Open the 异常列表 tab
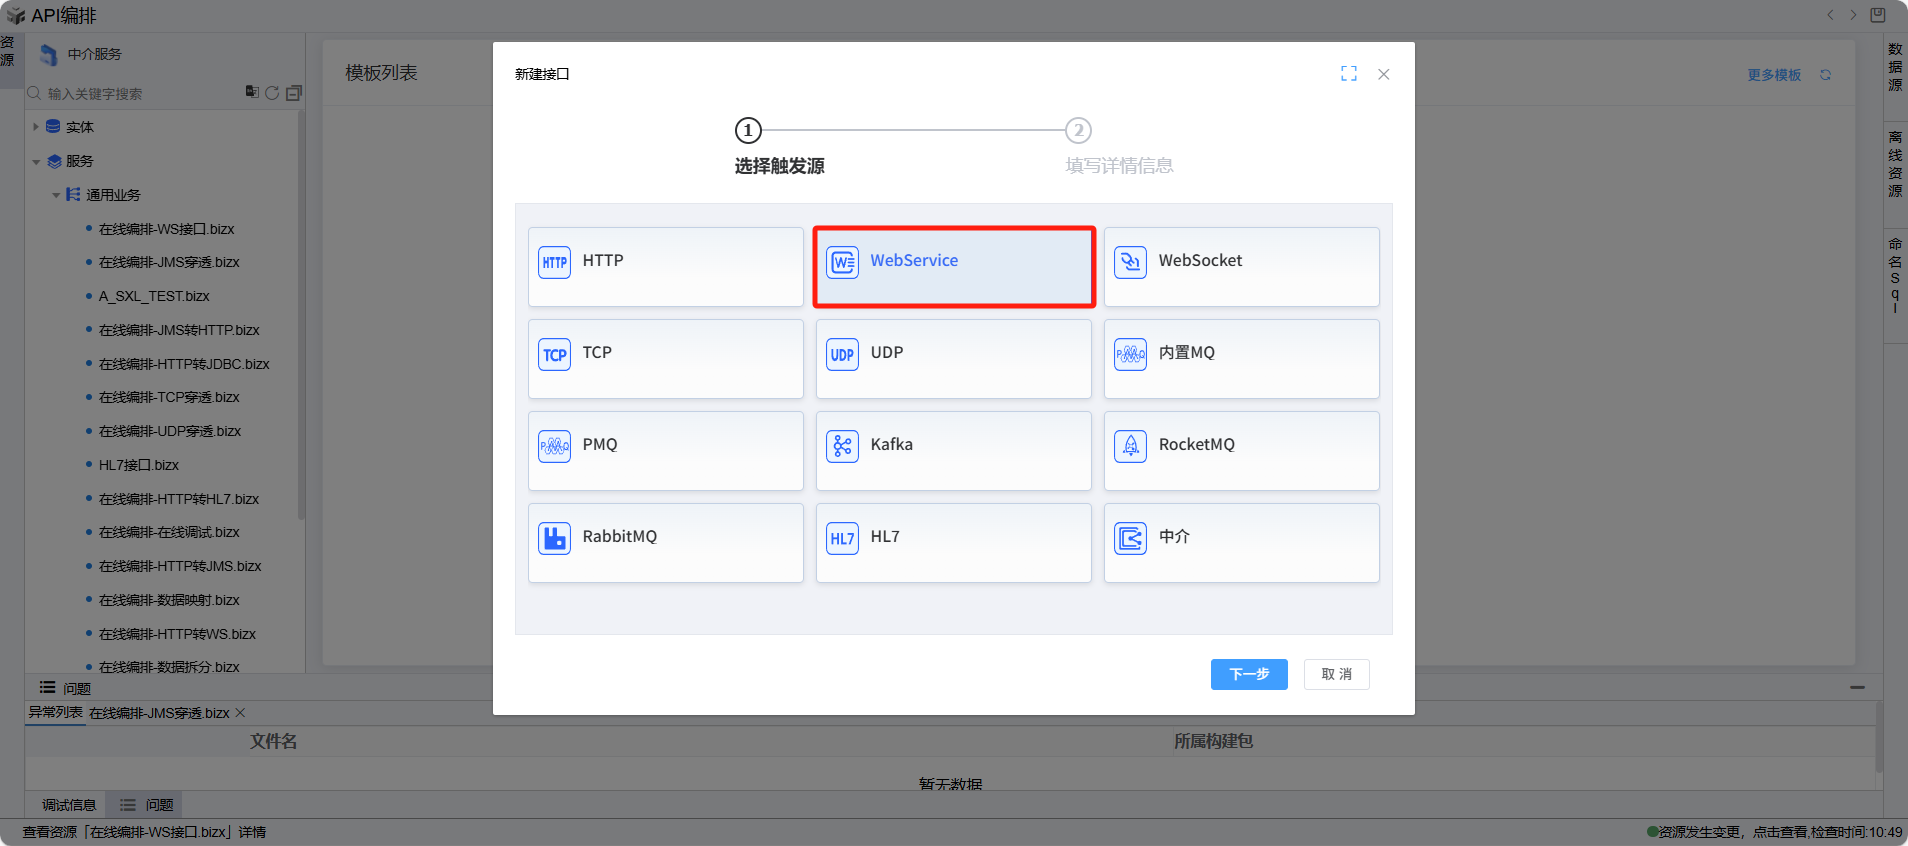The width and height of the screenshot is (1908, 846). 55,713
